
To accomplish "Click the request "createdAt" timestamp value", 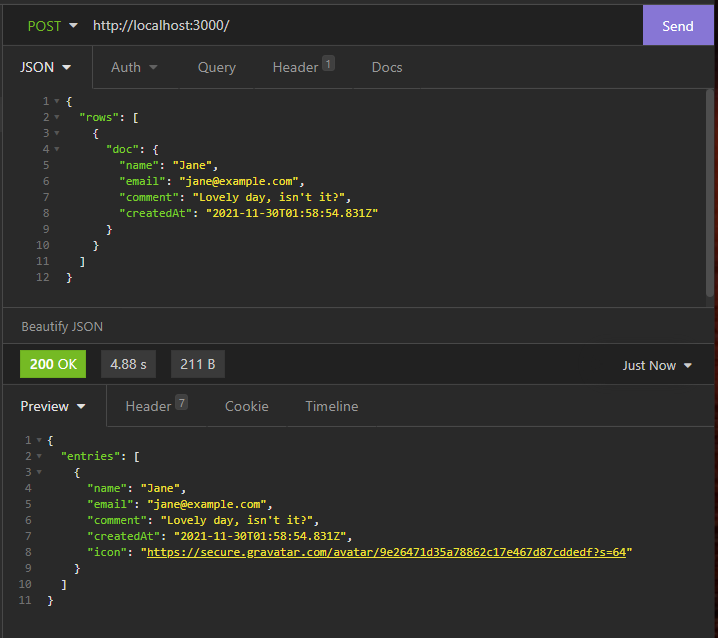I will click(292, 213).
